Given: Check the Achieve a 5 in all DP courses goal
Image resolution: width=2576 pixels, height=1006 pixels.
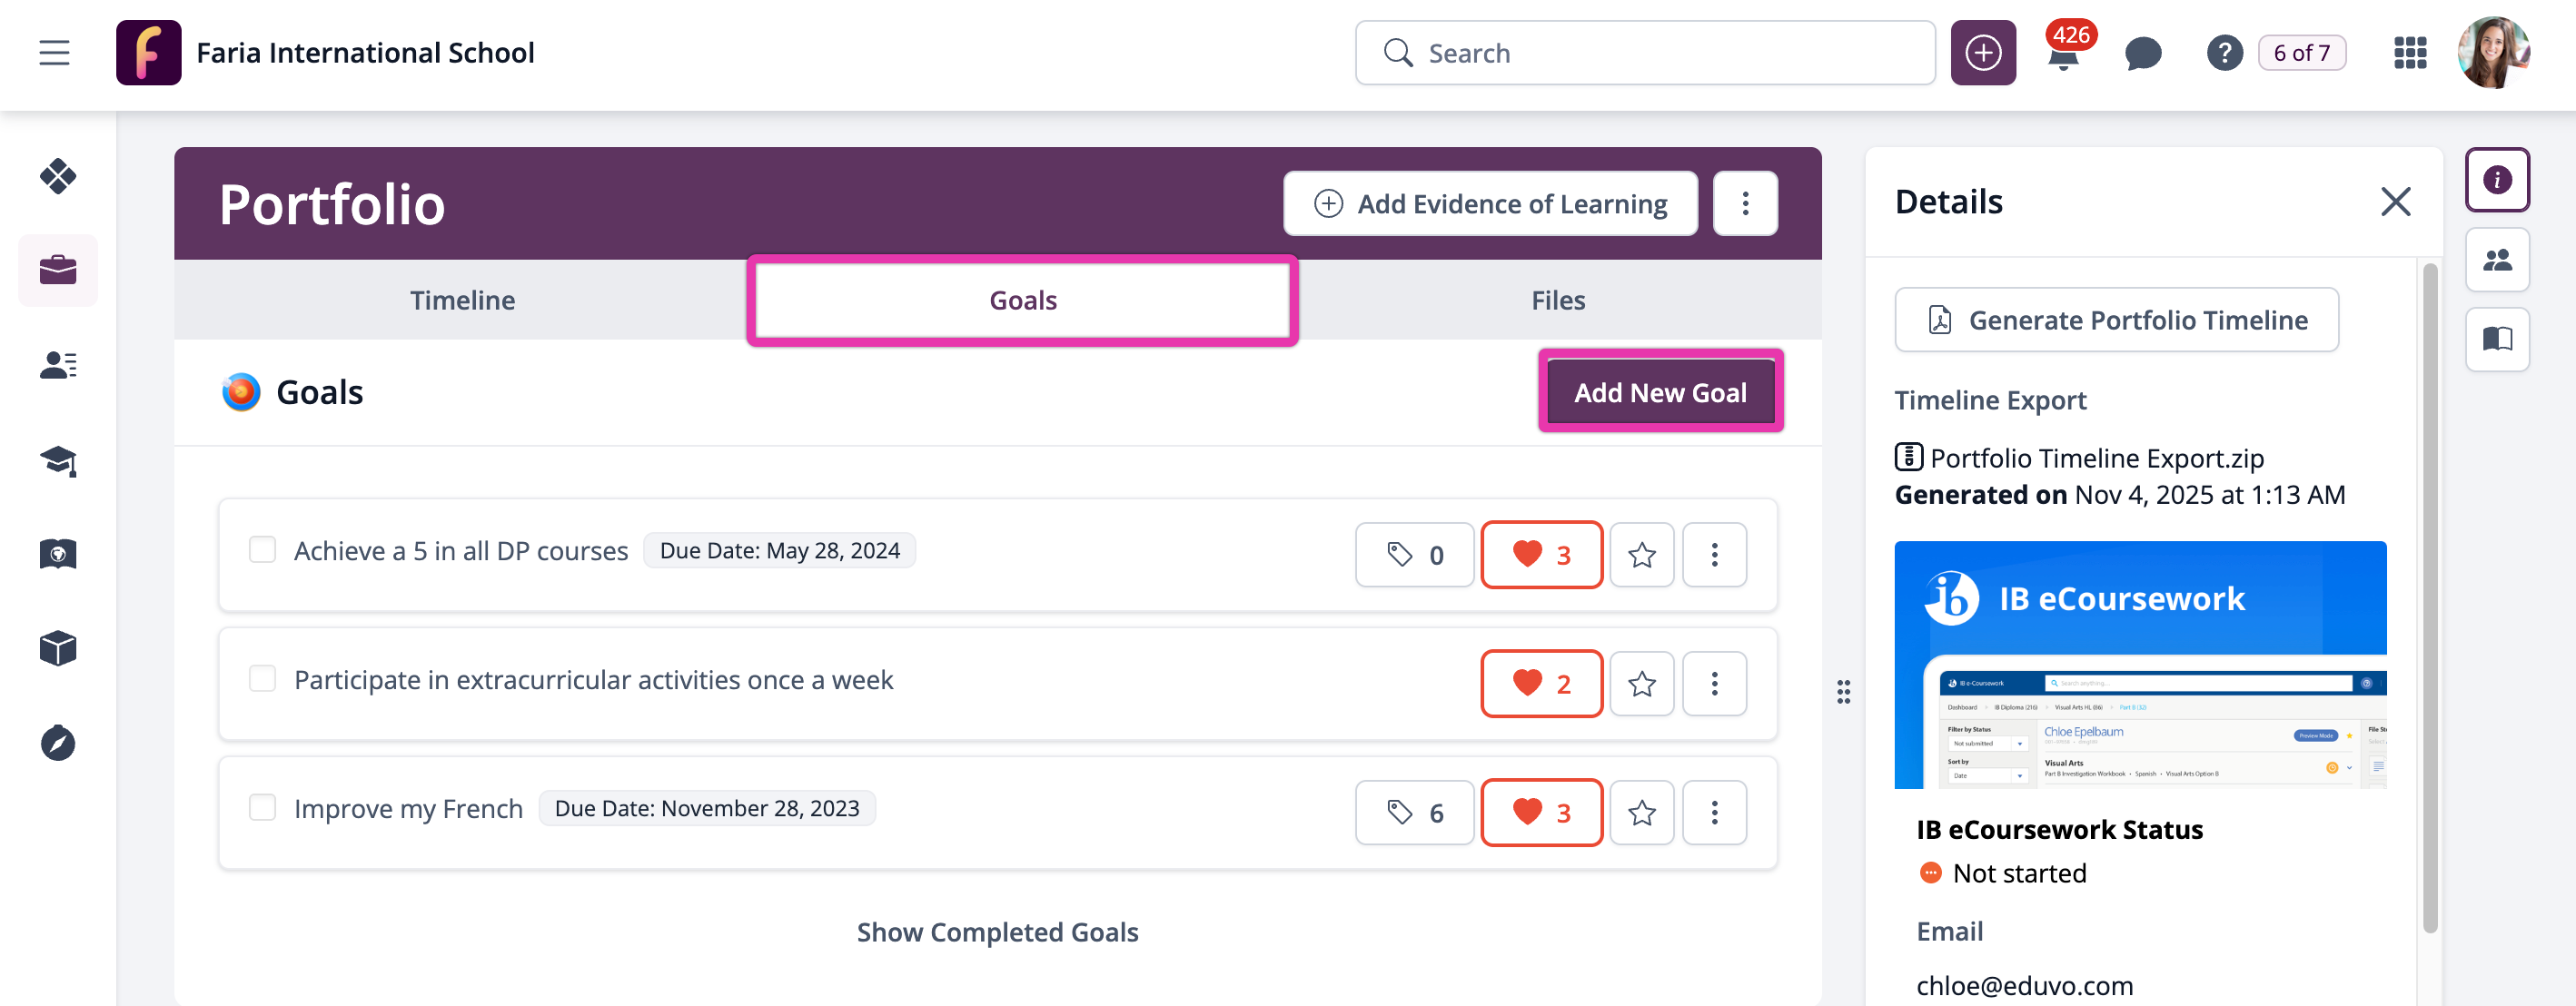Looking at the screenshot, I should click(x=262, y=550).
